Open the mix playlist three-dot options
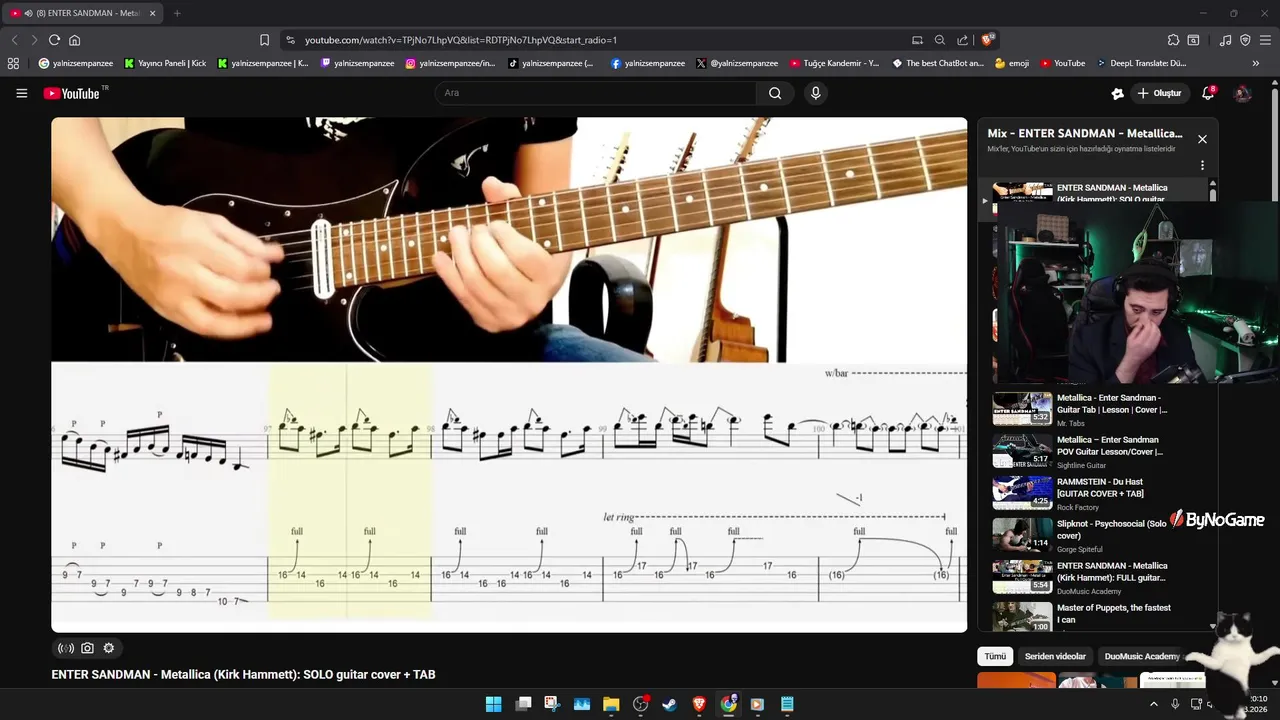Image resolution: width=1280 pixels, height=720 pixels. pos(1202,165)
